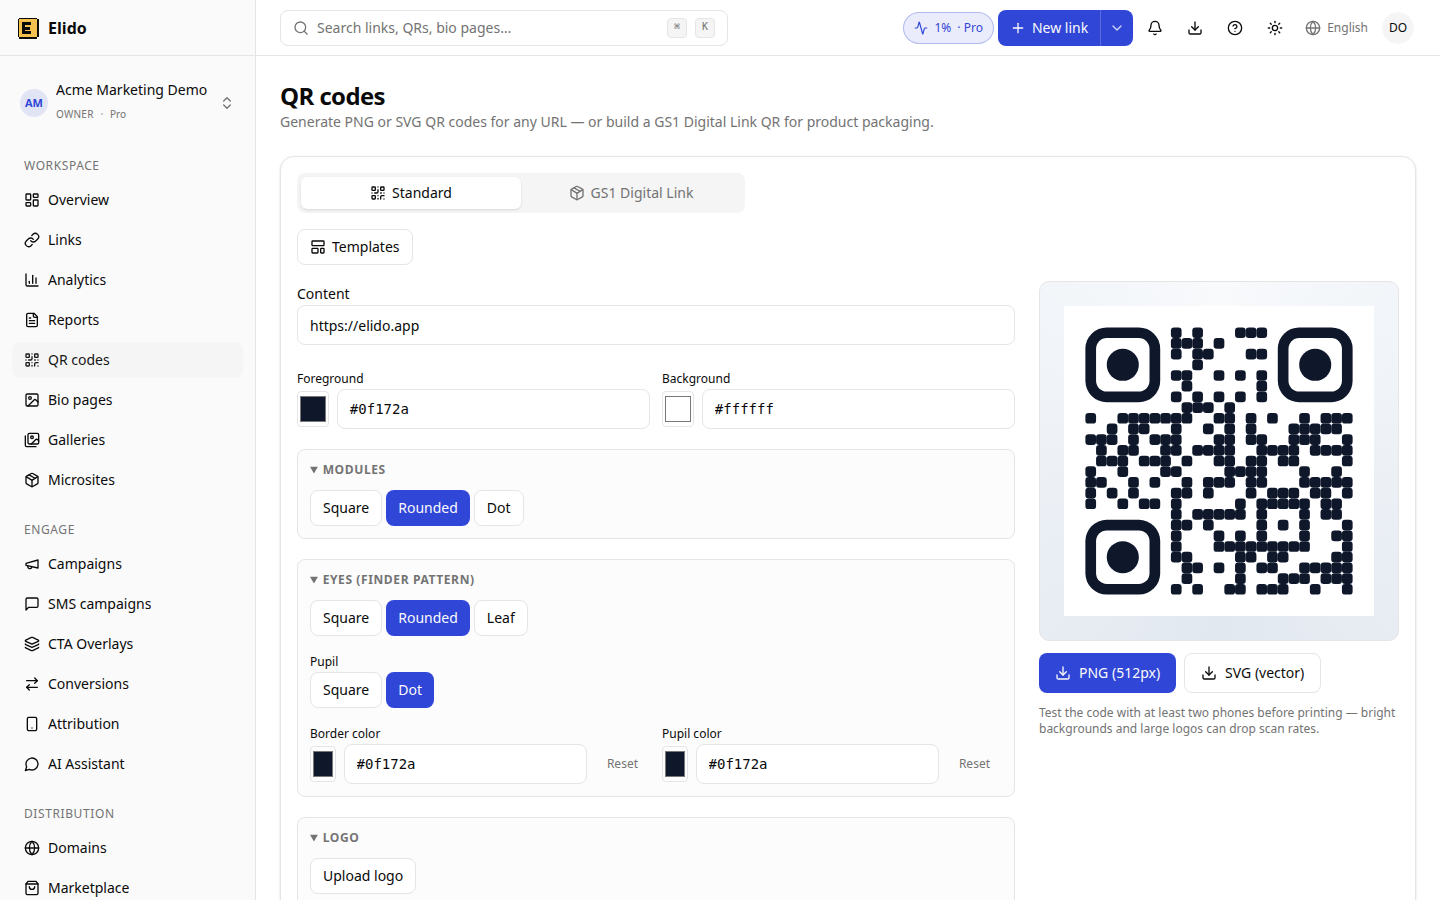Open CTA Overlays in the sidebar
Viewport: 1440px width, 900px height.
(127, 644)
